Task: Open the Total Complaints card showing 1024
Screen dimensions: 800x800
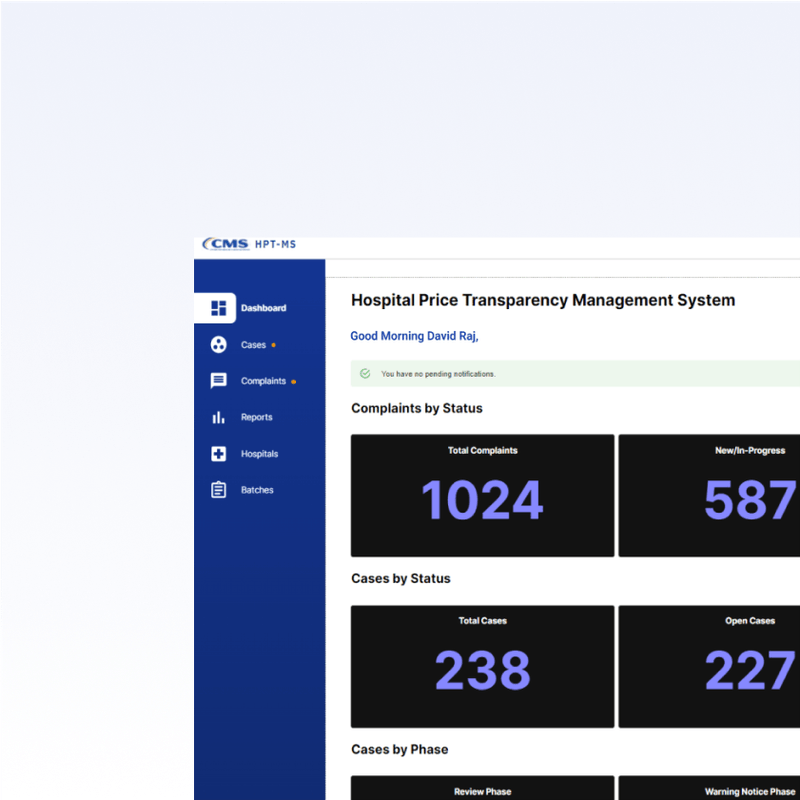Action: tap(482, 494)
